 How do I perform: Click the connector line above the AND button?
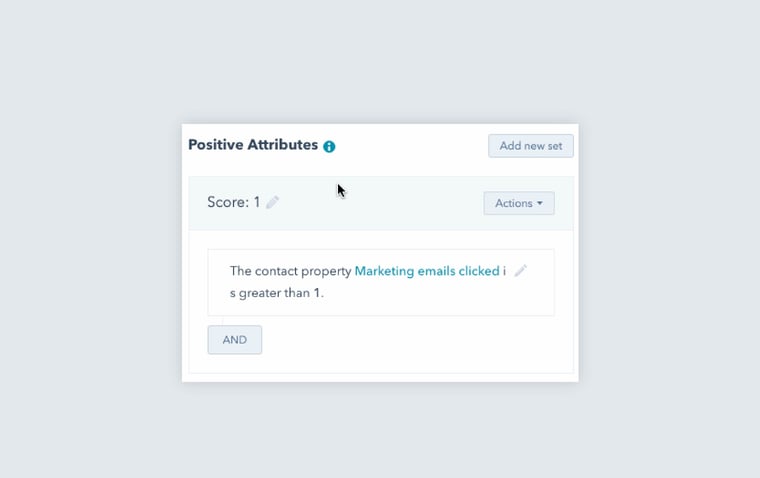click(x=222, y=320)
